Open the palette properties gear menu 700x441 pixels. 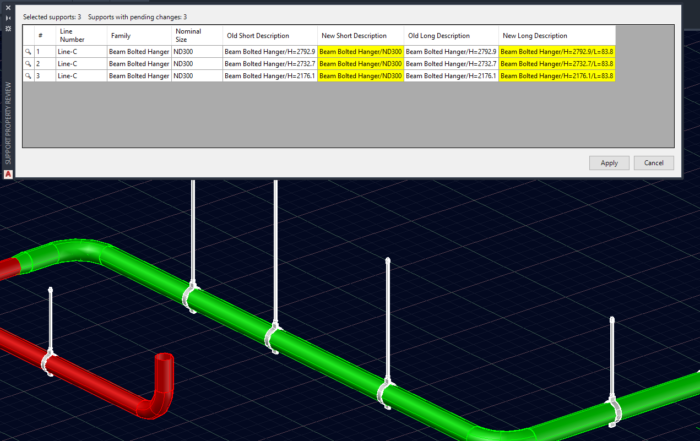(8, 28)
